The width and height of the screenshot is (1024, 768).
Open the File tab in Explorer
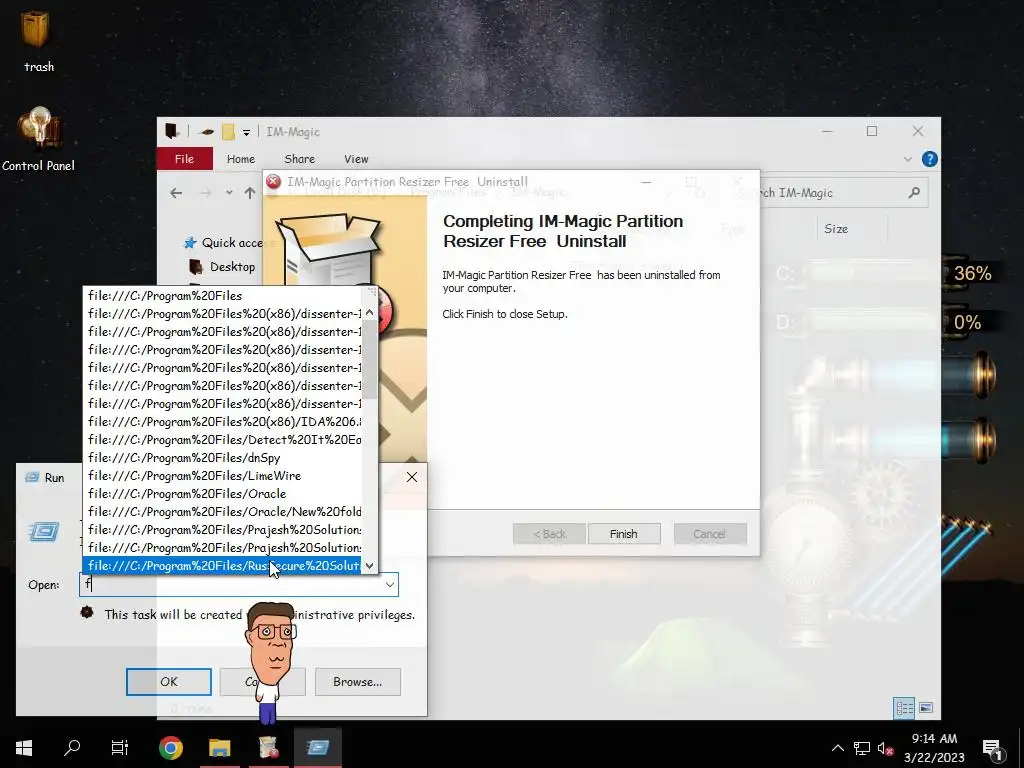pos(184,159)
